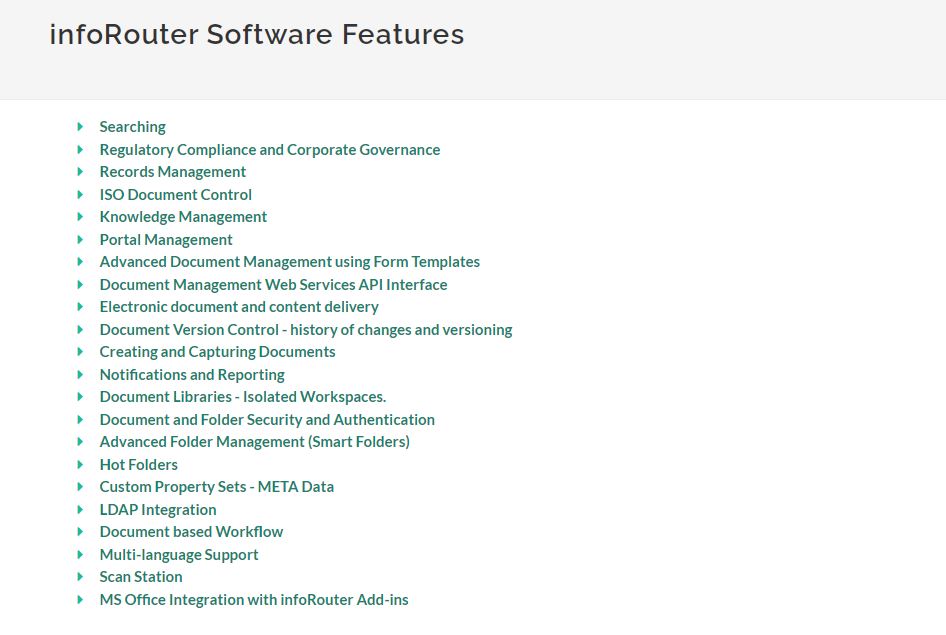Select Notifications and Reporting

coord(192,374)
